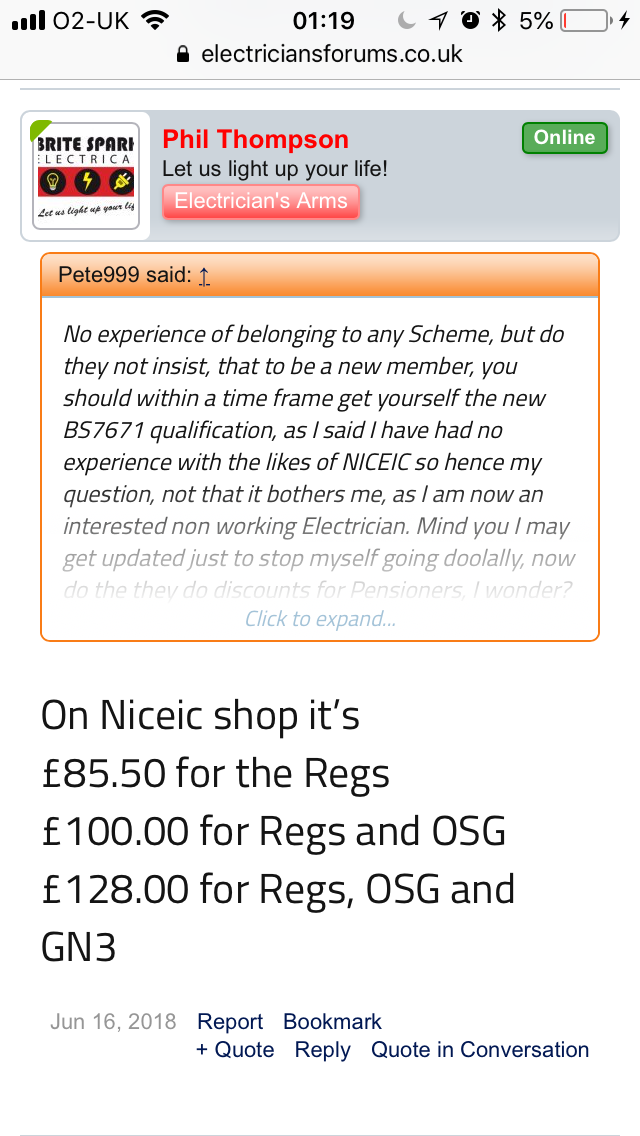Report this post
This screenshot has height=1136, width=640.
coord(230,1022)
